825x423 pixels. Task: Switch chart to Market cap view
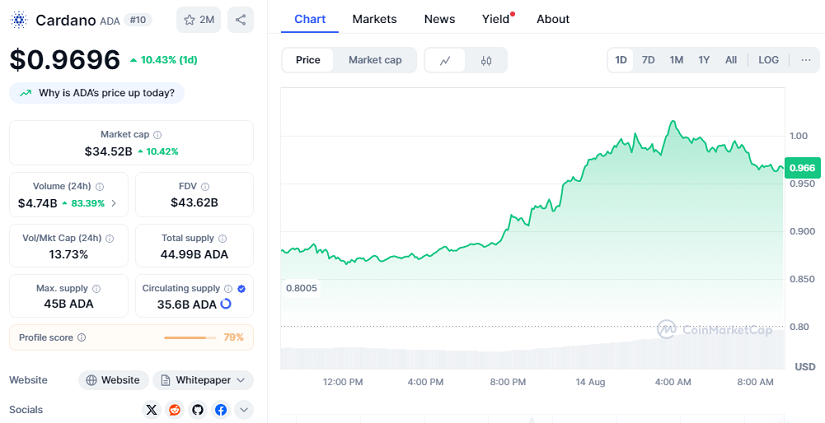pyautogui.click(x=375, y=60)
